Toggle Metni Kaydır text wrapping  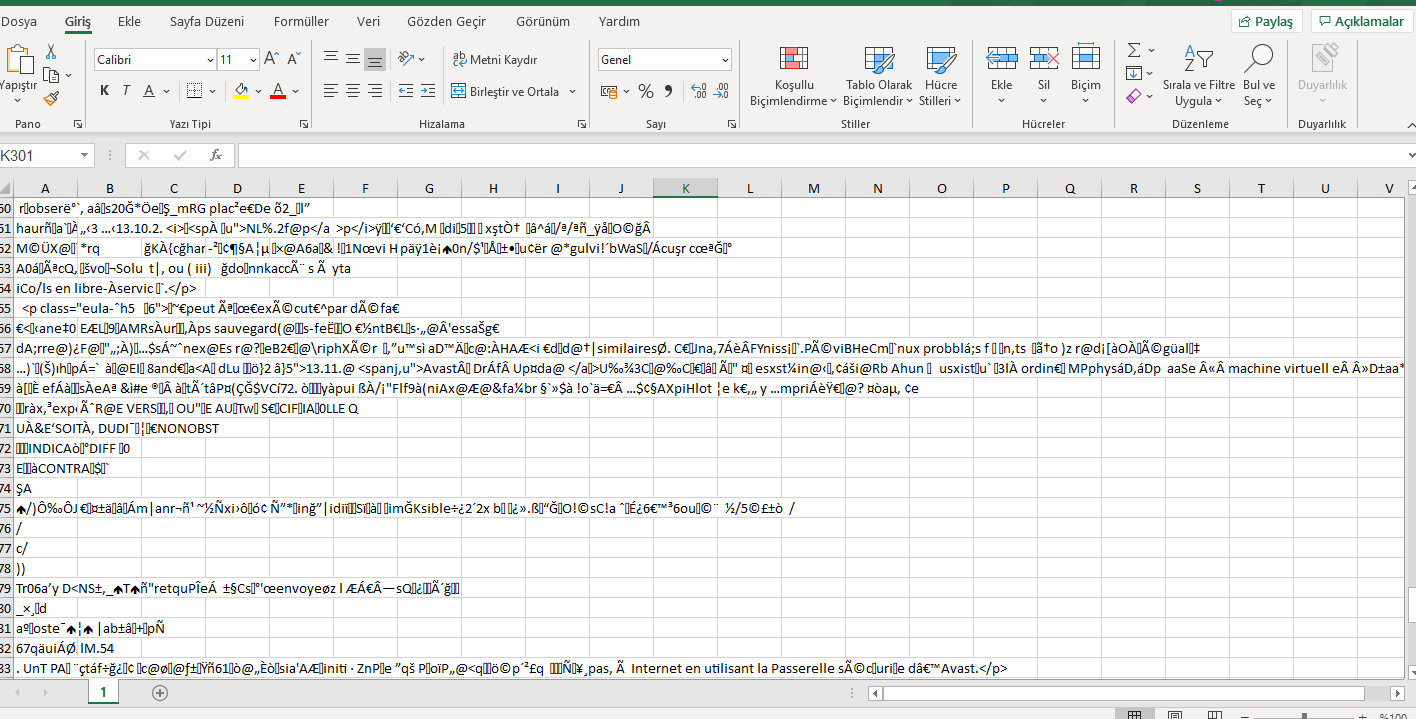[x=494, y=60]
